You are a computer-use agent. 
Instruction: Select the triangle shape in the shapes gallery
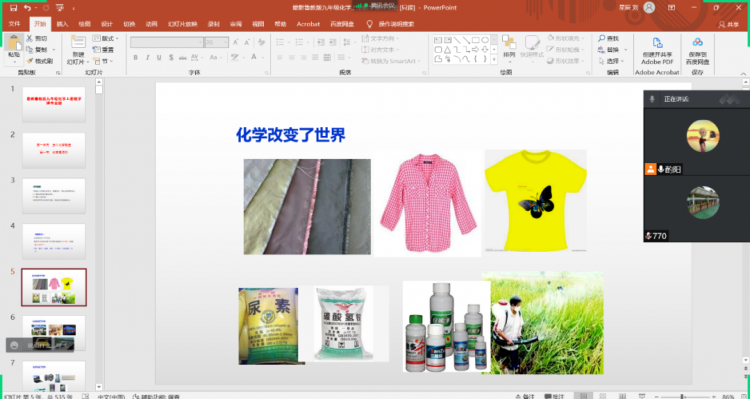tap(447, 50)
